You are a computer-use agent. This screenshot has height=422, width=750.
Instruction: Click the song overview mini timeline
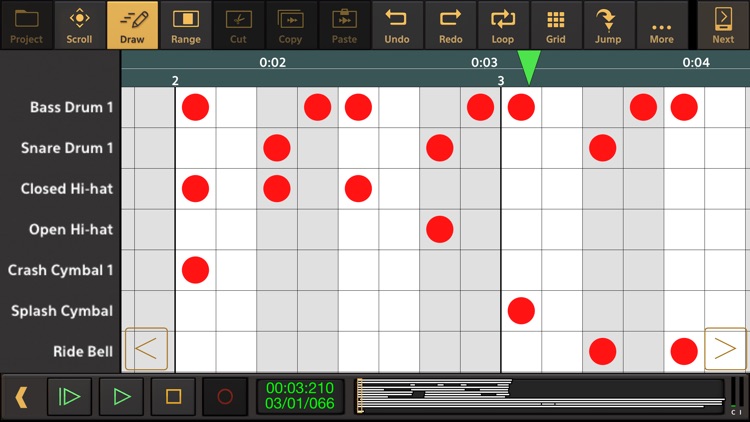pos(540,396)
